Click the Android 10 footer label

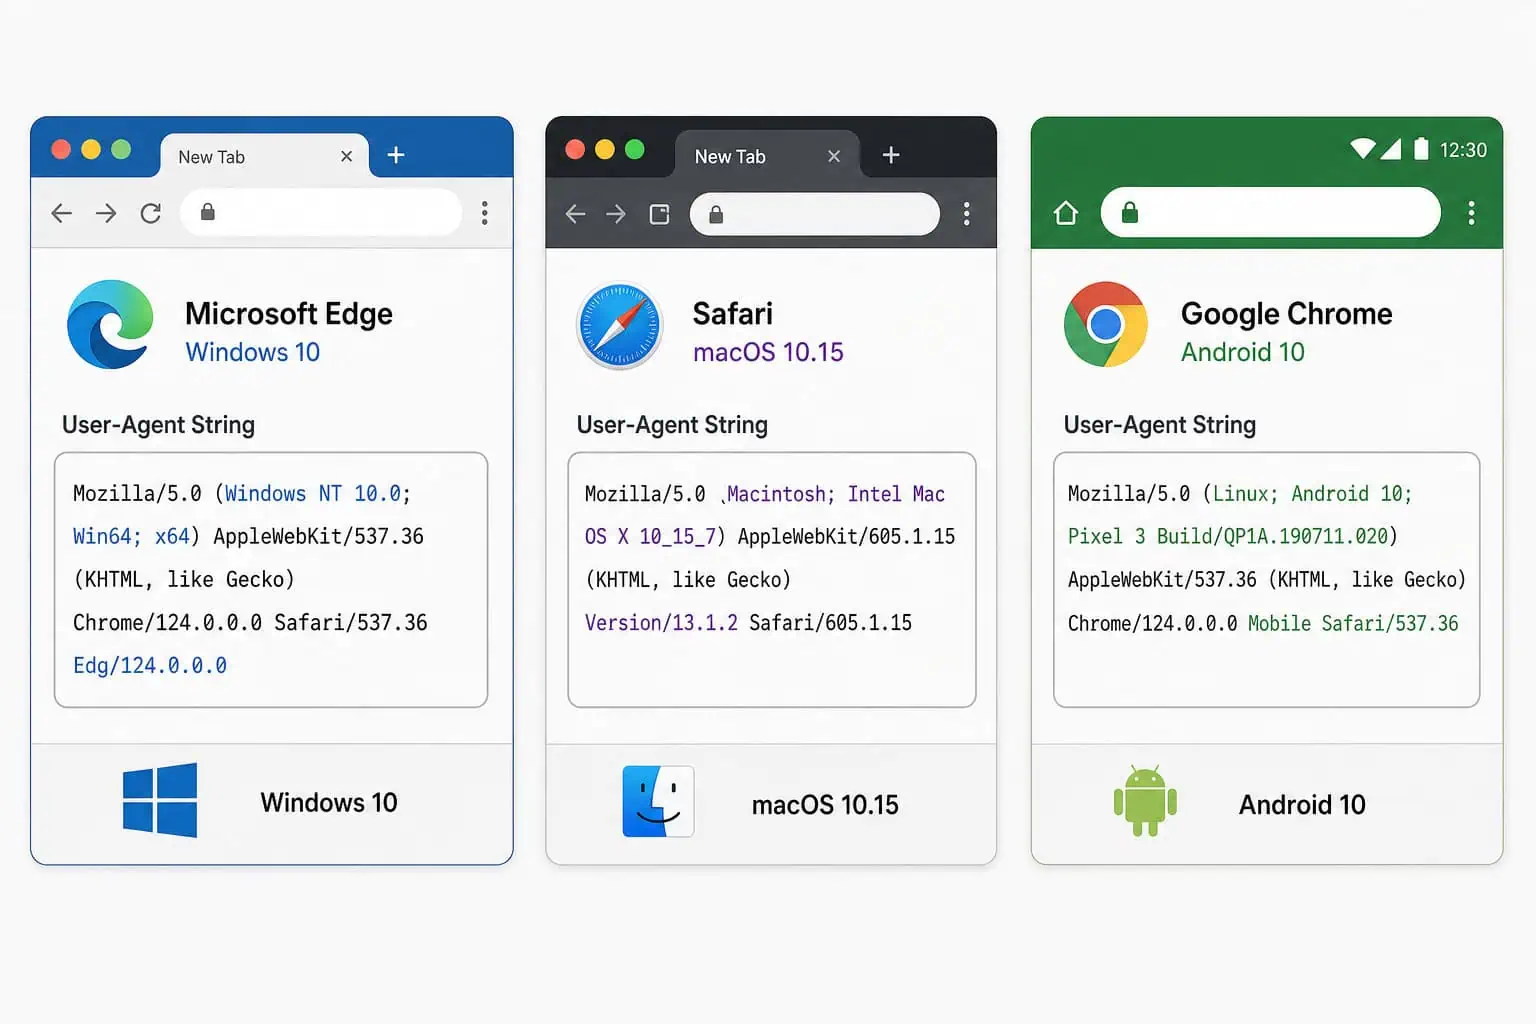click(x=1302, y=805)
